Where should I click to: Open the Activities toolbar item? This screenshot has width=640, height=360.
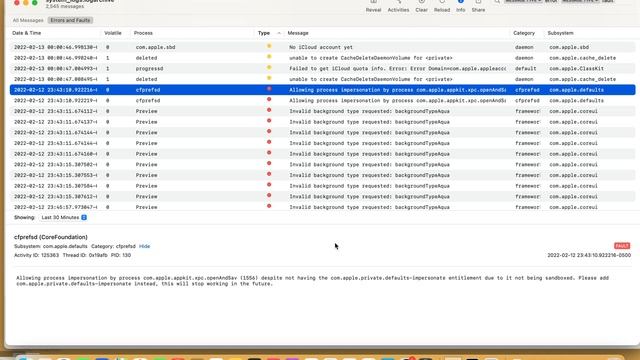(398, 7)
